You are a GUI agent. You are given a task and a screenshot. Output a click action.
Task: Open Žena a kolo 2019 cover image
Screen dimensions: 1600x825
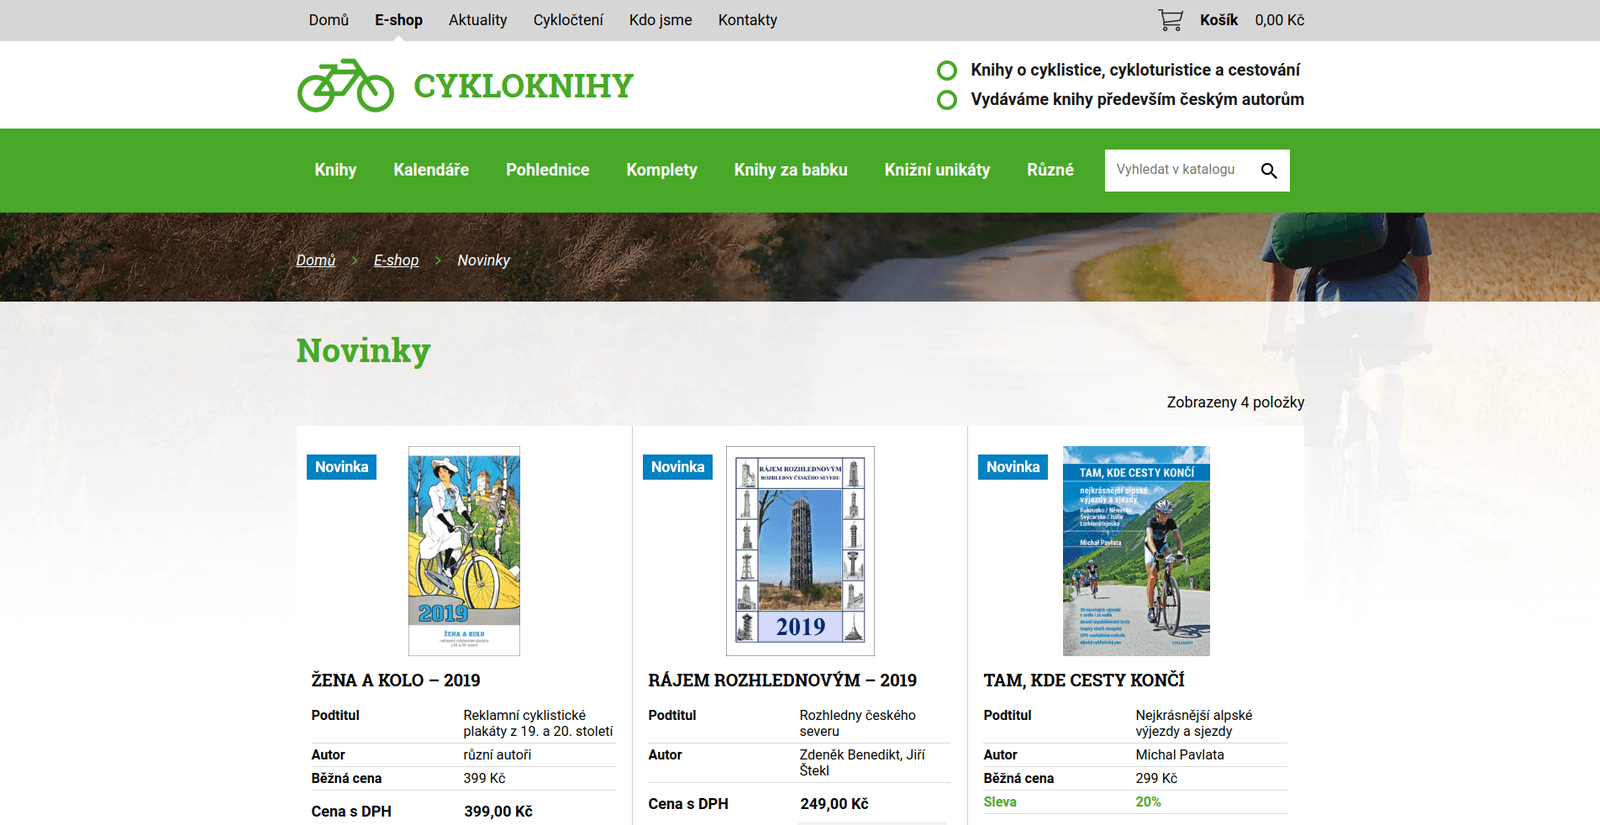[x=464, y=551]
